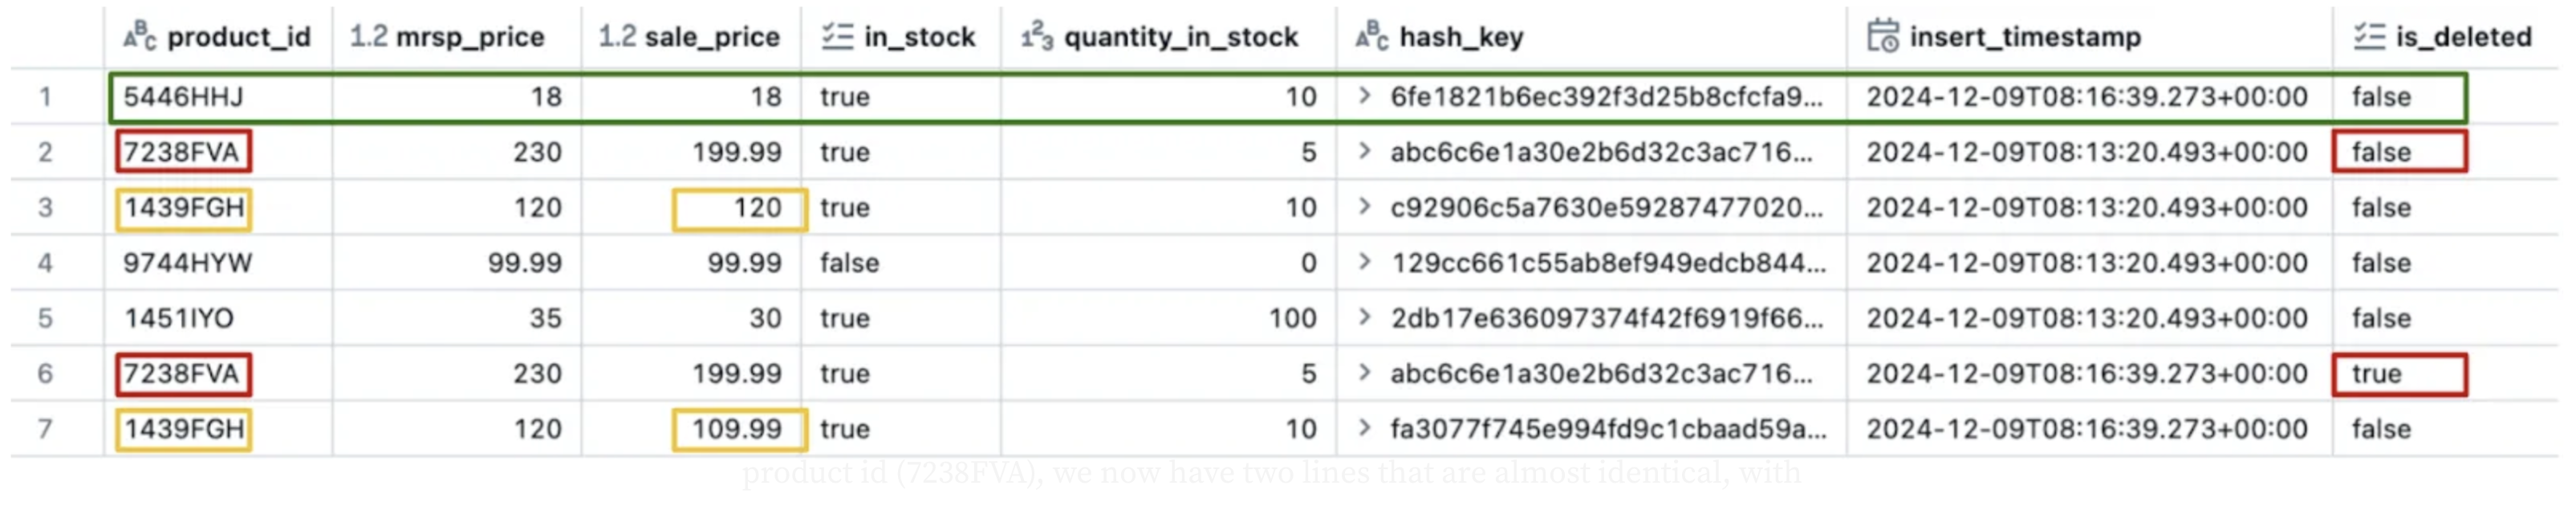
Task: Click the calendar icon beside insert_timestamp
Action: (x=1883, y=37)
